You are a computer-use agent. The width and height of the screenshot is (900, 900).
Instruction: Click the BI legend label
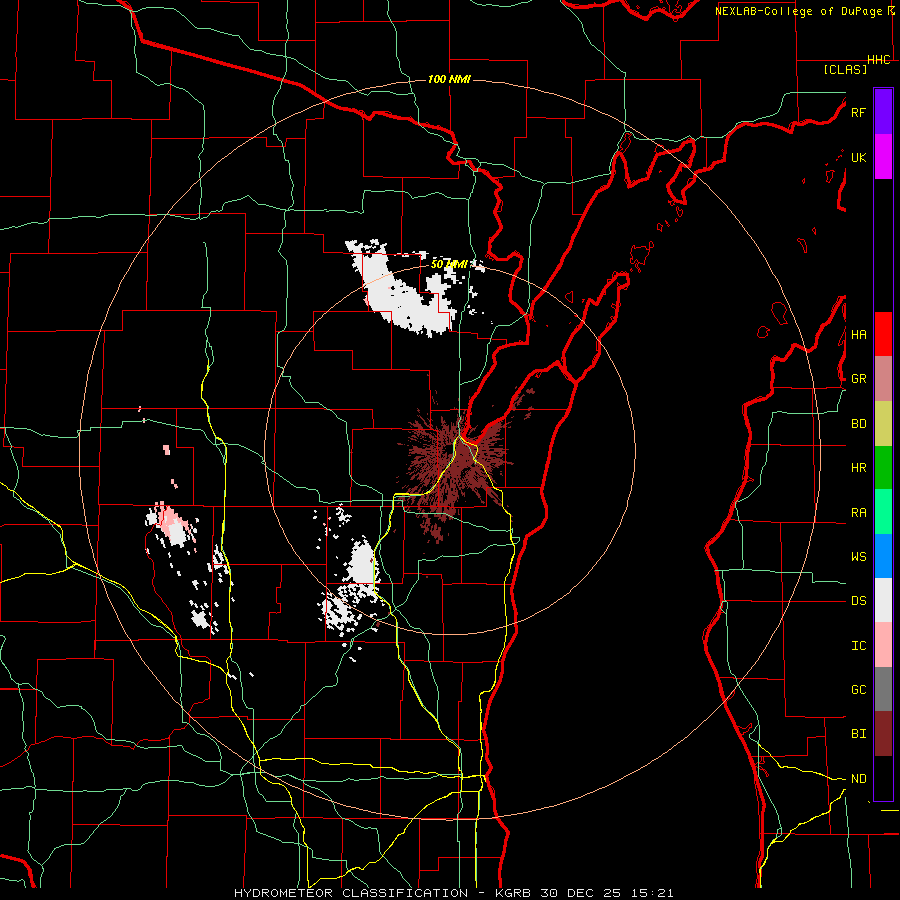coord(858,734)
